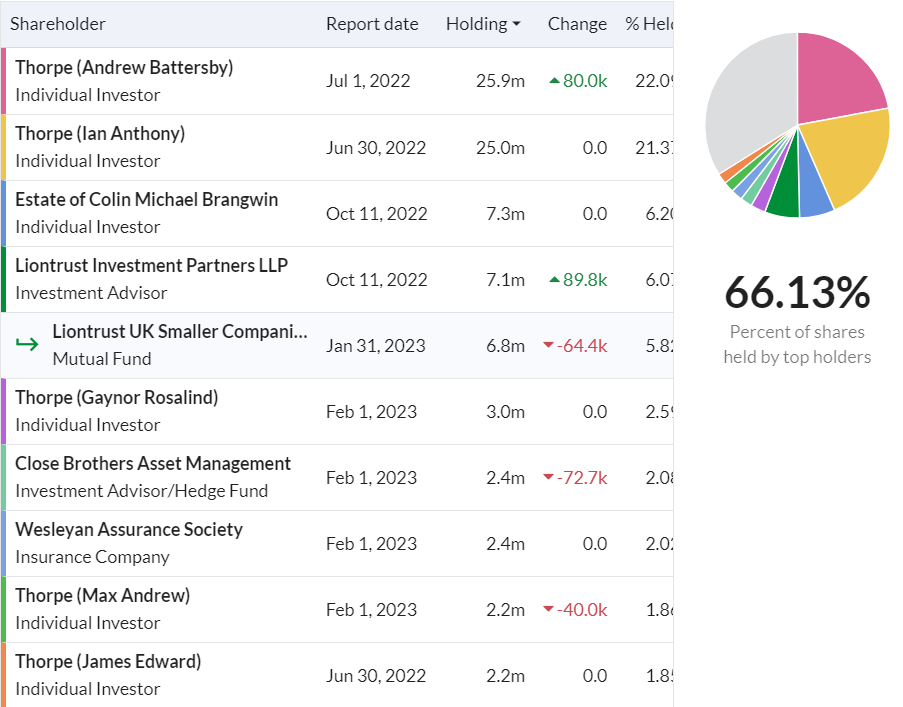
Task: Click 'Mutual Fund' under Liontrust UK Smaller Companies
Action: pyautogui.click(x=102, y=359)
